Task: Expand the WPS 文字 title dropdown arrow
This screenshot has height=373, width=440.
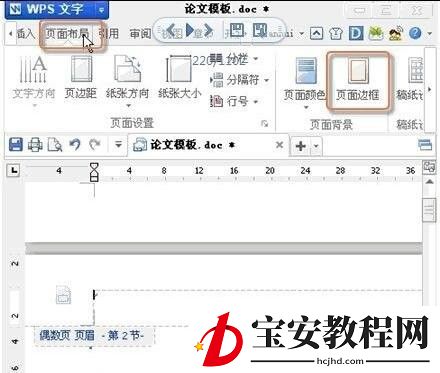Action: [x=102, y=10]
